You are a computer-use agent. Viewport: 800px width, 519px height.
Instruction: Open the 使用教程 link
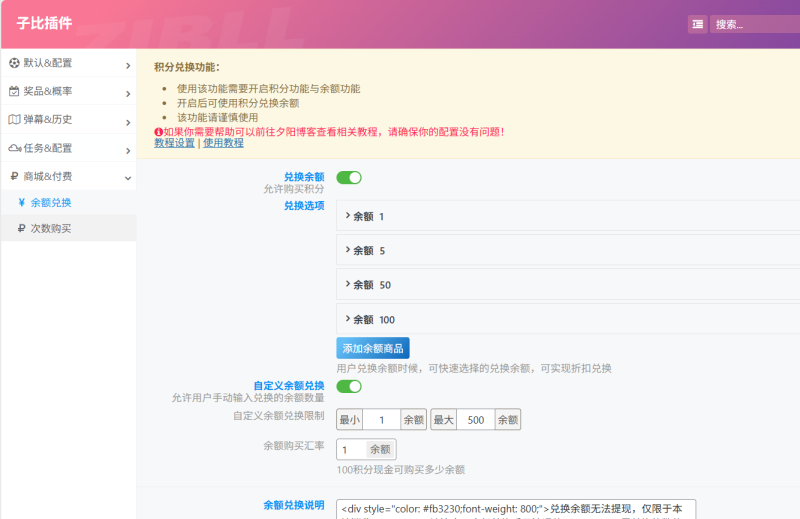tap(223, 143)
